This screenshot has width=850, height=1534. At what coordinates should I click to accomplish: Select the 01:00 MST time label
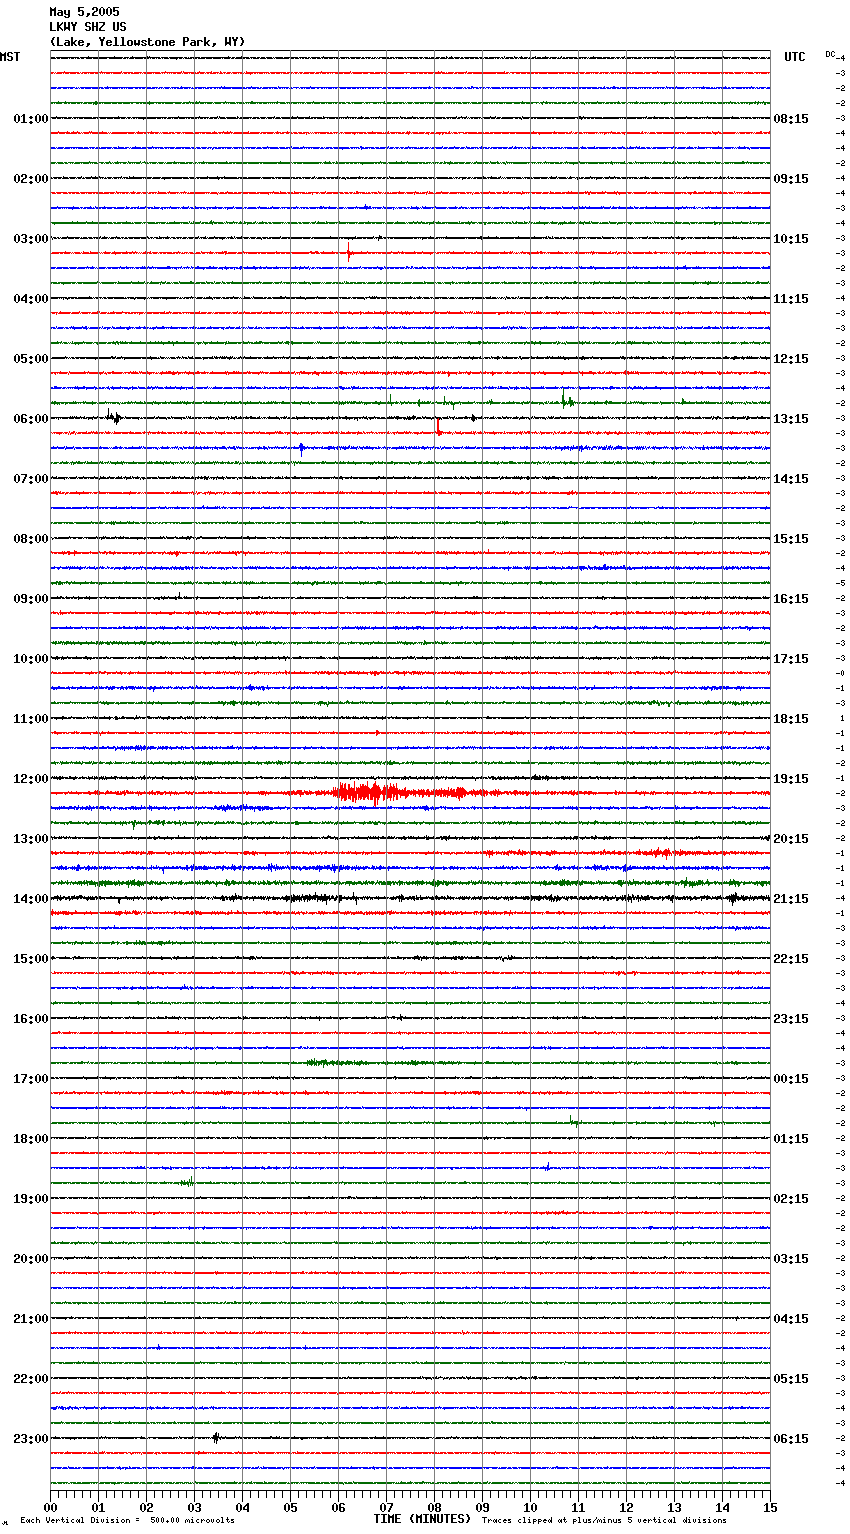point(31,119)
